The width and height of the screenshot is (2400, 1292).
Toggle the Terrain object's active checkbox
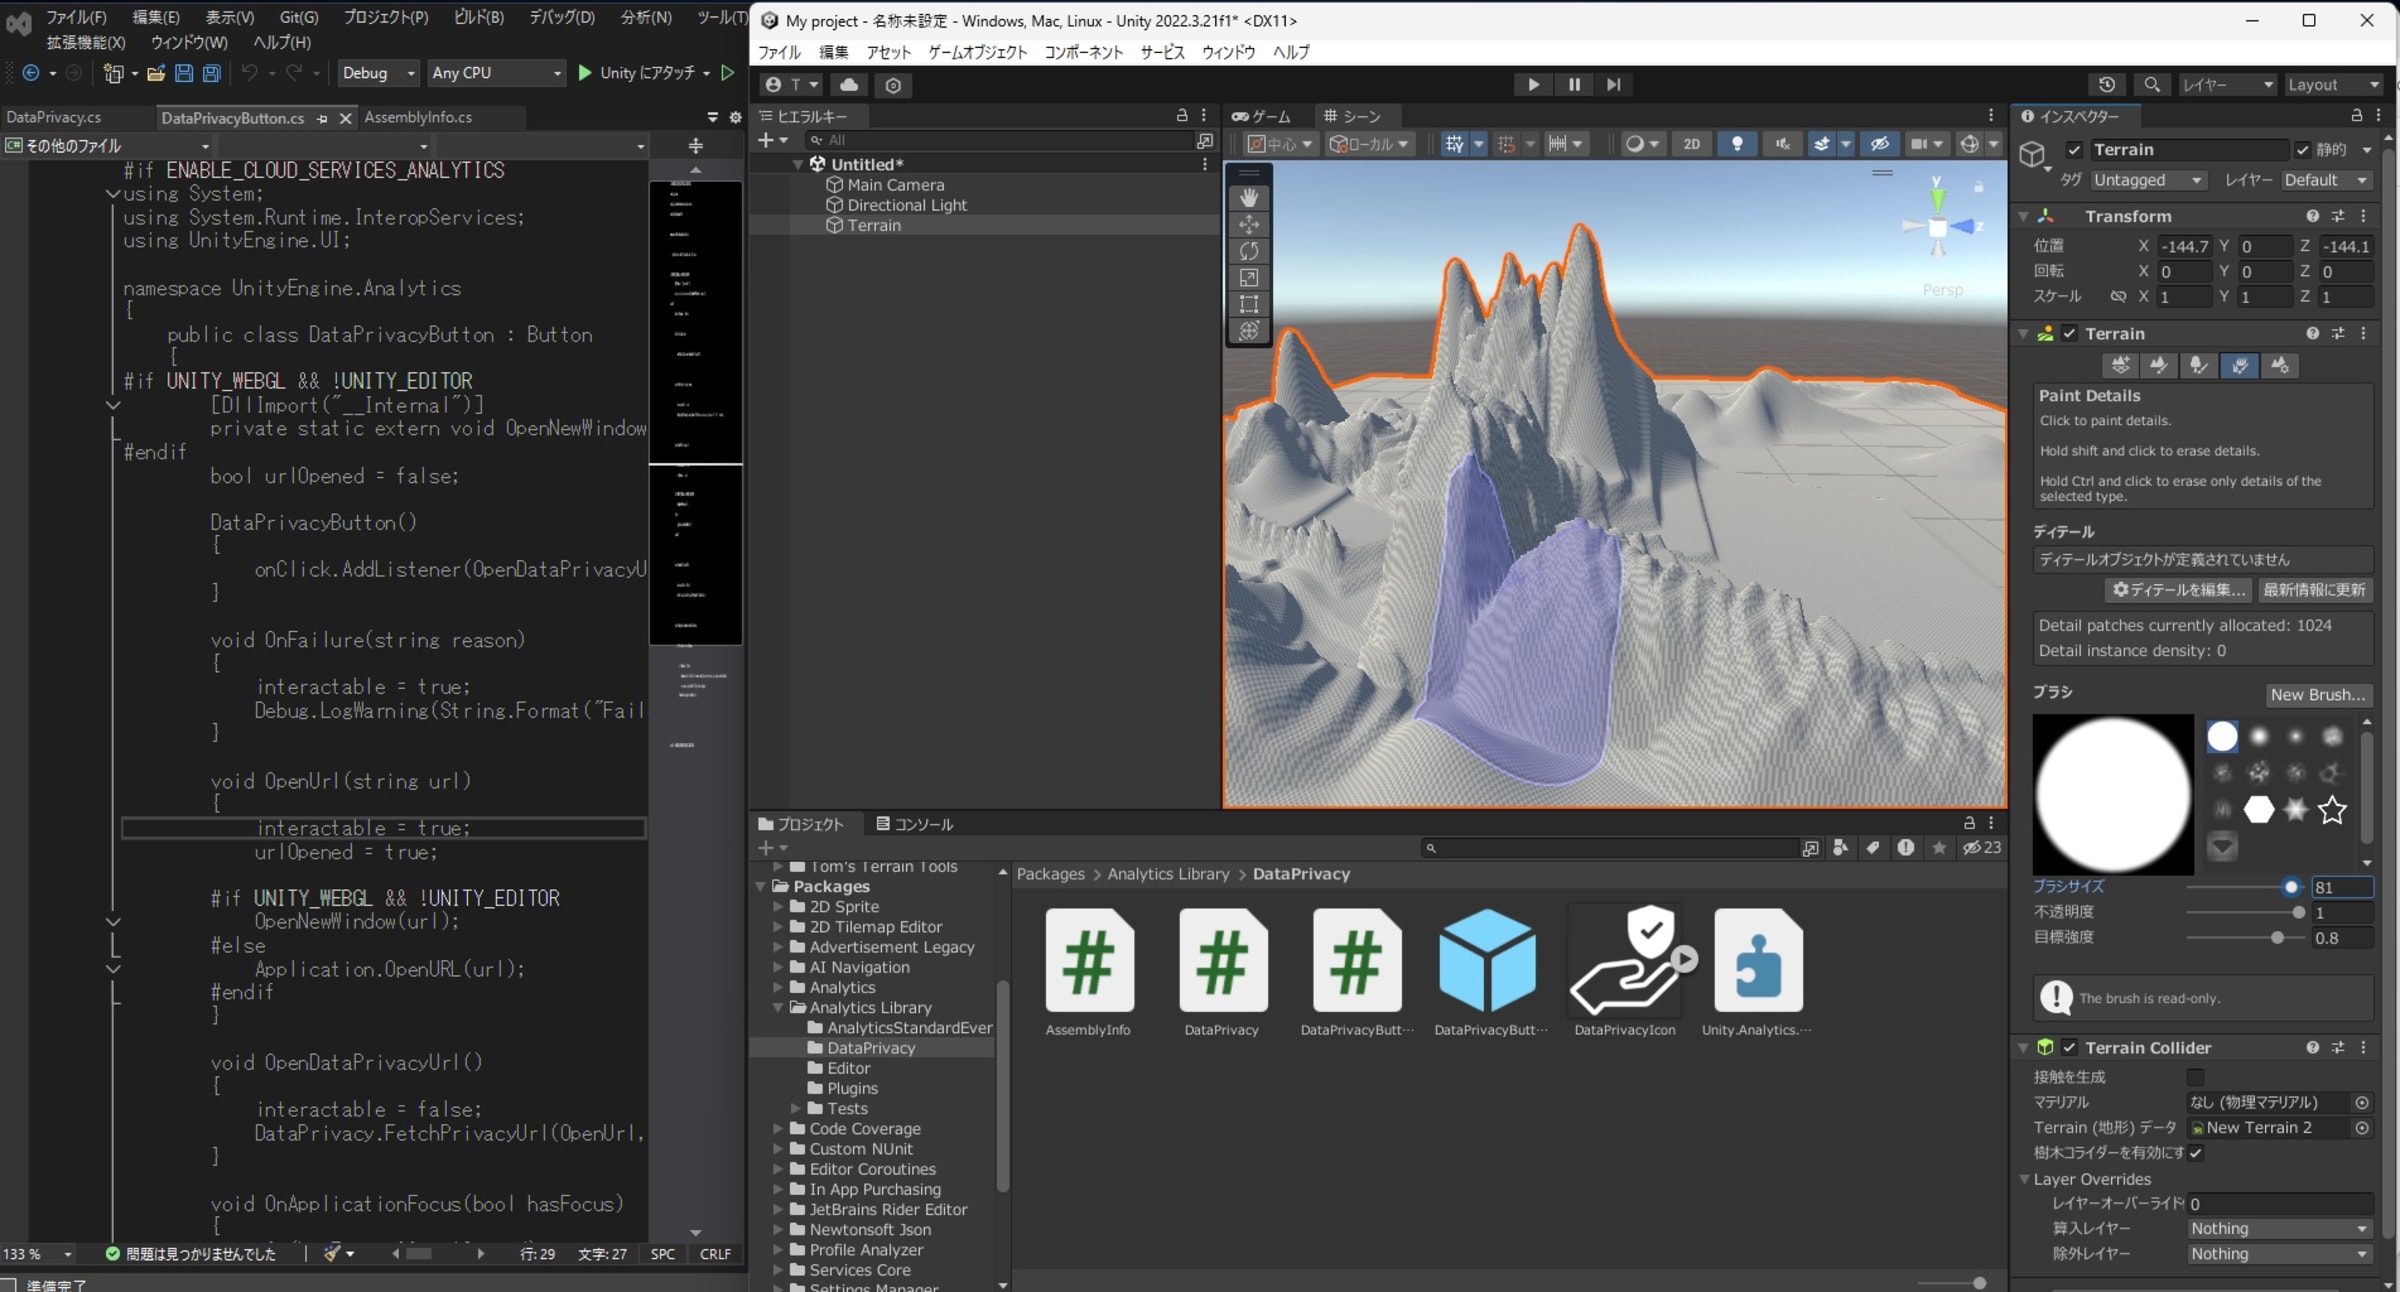pyautogui.click(x=2073, y=150)
